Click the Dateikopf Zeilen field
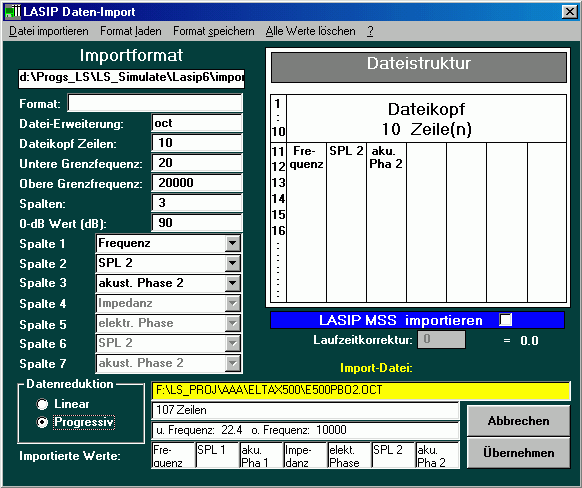Viewport: 582px width, 488px height. pyautogui.click(x=197, y=143)
